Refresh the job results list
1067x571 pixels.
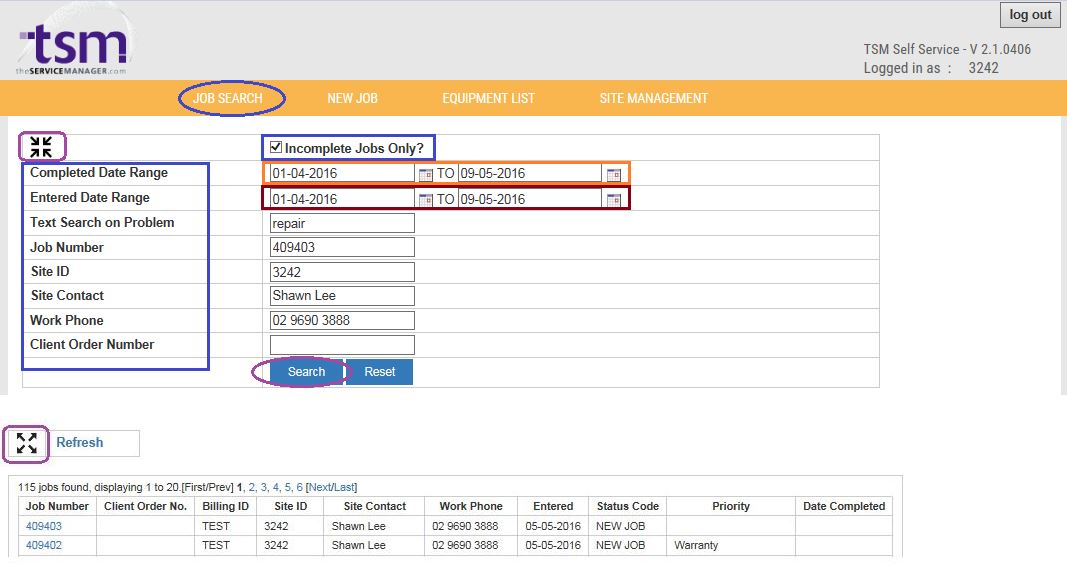coord(79,442)
